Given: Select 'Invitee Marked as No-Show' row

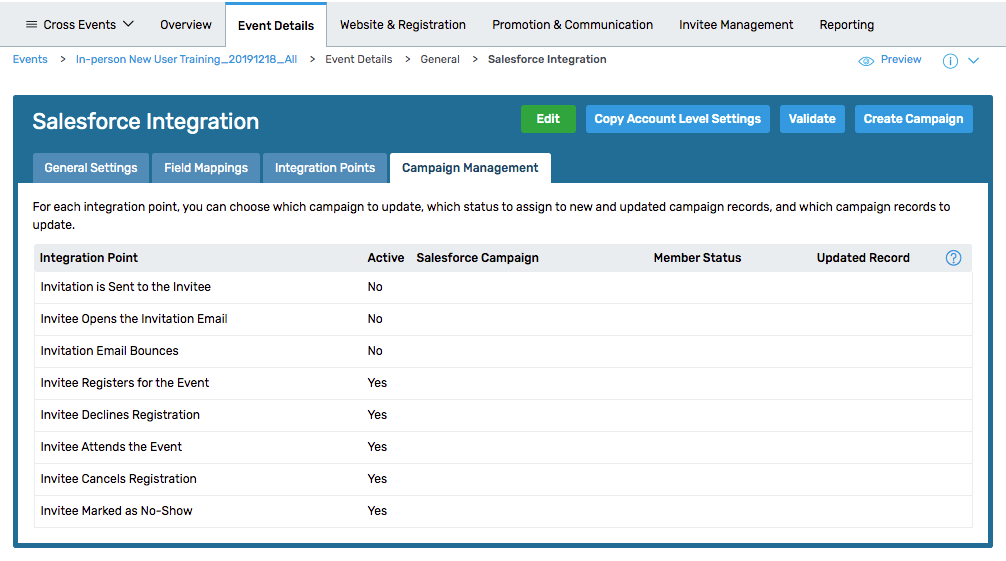Looking at the screenshot, I should click(503, 511).
